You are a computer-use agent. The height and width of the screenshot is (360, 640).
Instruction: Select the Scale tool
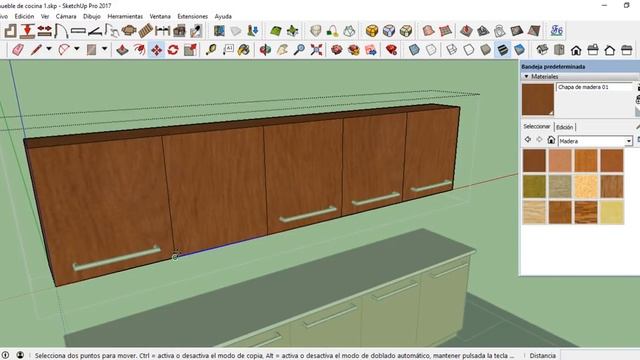coord(190,50)
